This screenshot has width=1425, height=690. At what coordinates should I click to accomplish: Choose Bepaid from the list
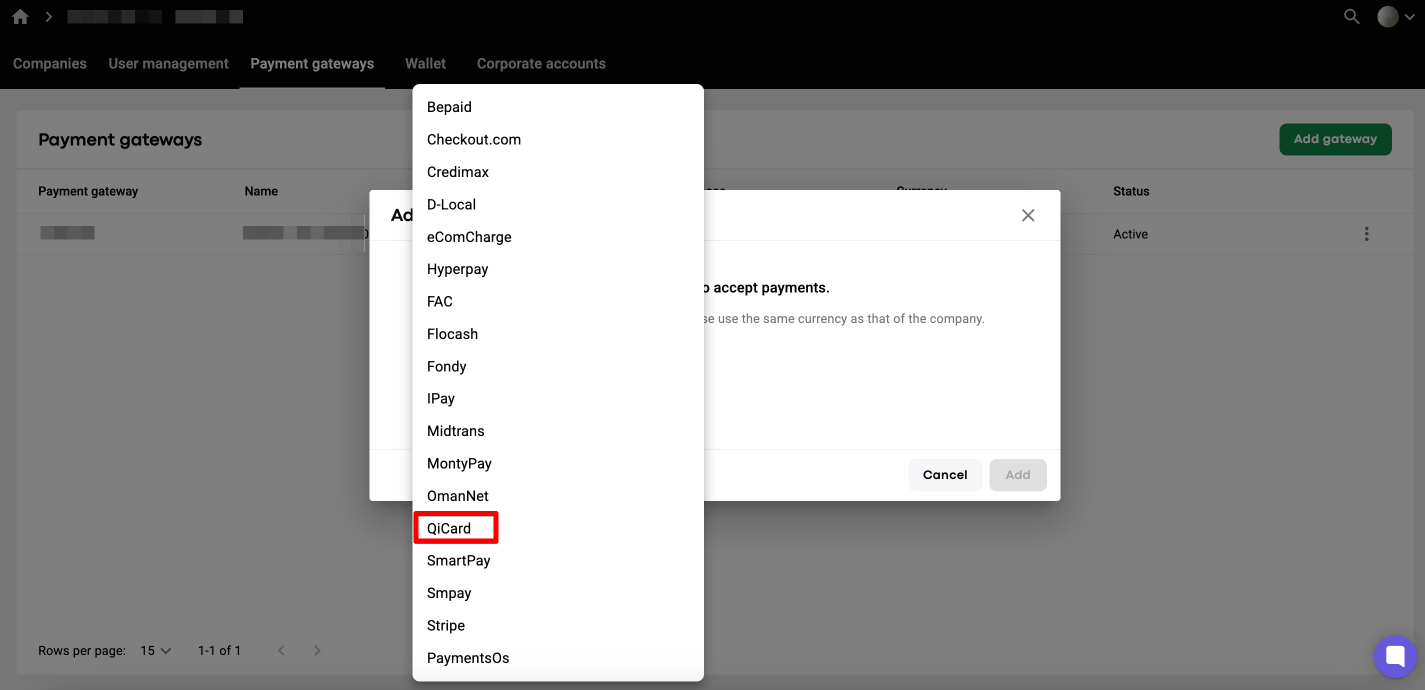point(558,107)
